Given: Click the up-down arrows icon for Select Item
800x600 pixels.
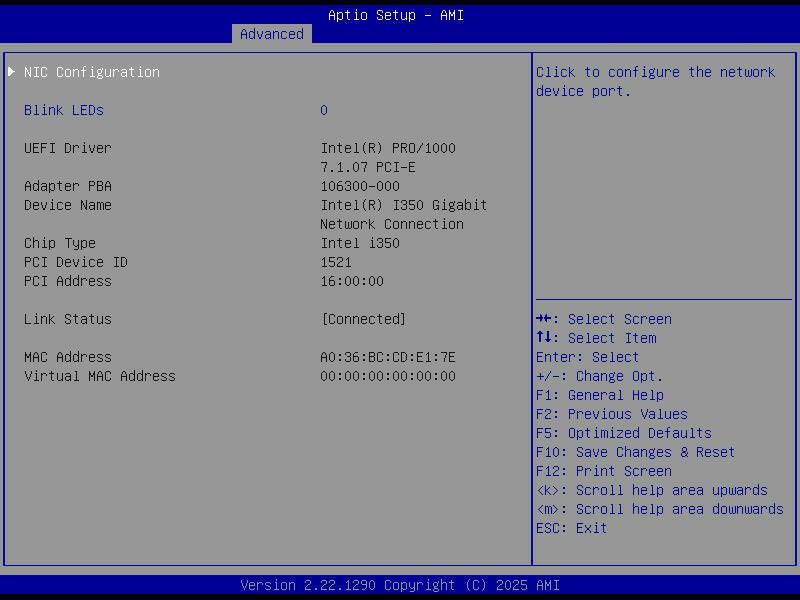Looking at the screenshot, I should click(544, 337).
